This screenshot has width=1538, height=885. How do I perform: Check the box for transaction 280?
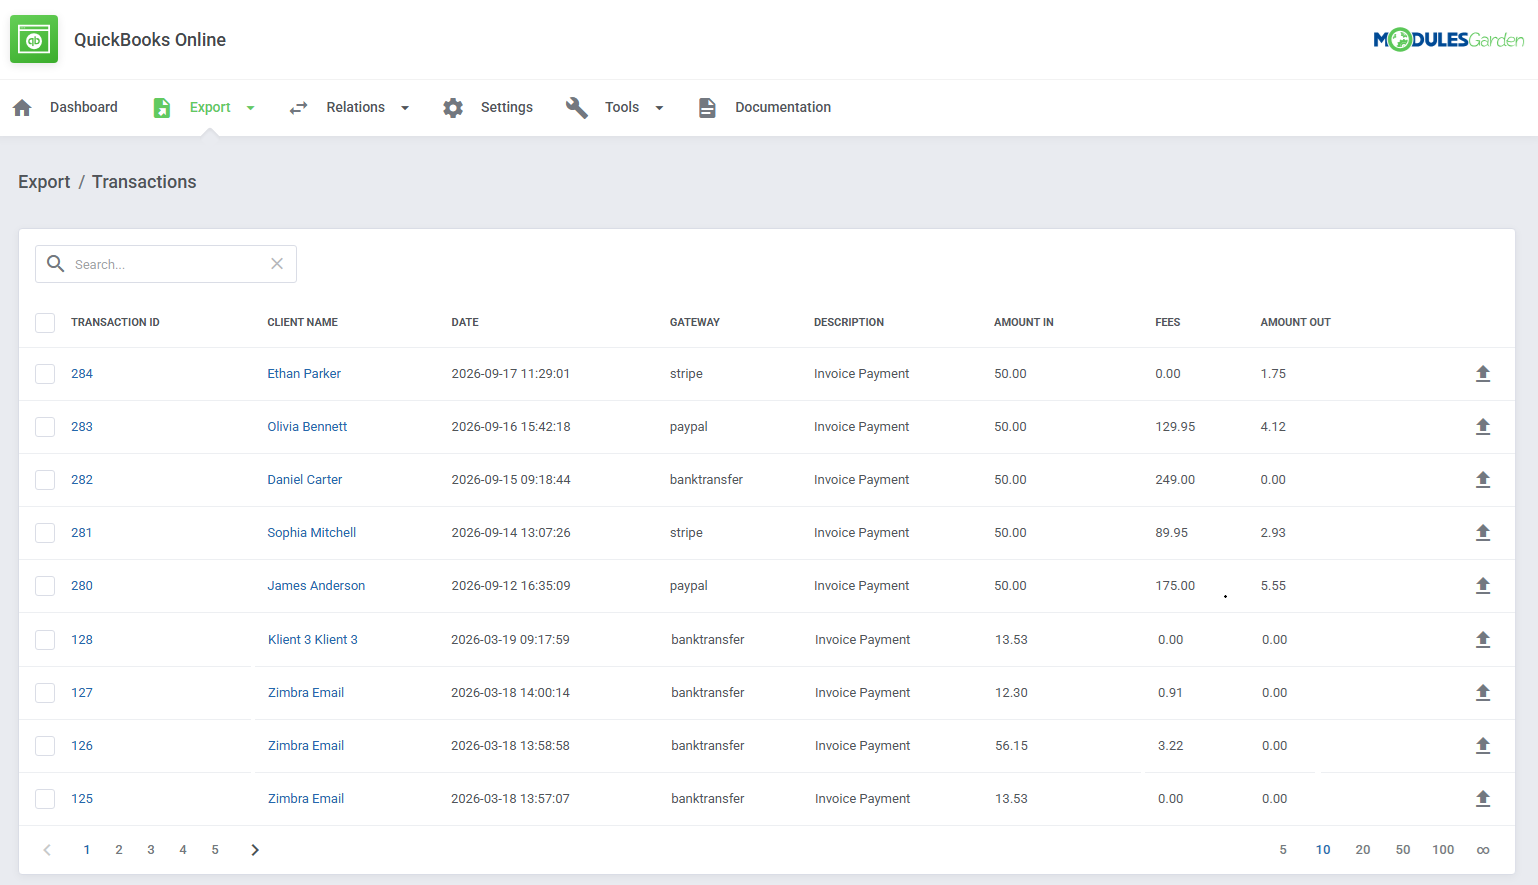(45, 586)
